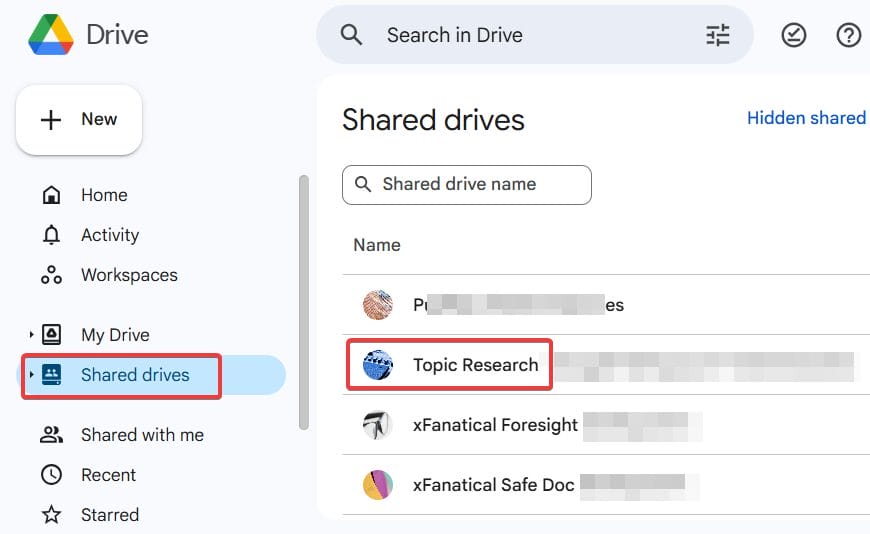
Task: Sort by the Name column header
Action: (377, 245)
